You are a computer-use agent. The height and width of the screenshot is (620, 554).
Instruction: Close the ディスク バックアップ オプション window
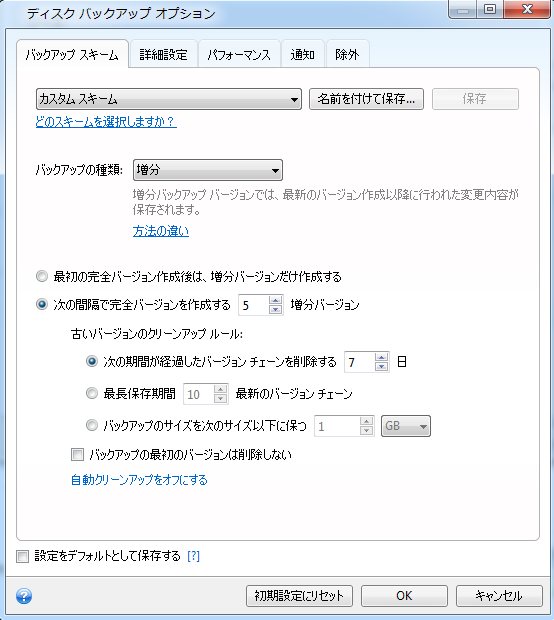[x=527, y=9]
